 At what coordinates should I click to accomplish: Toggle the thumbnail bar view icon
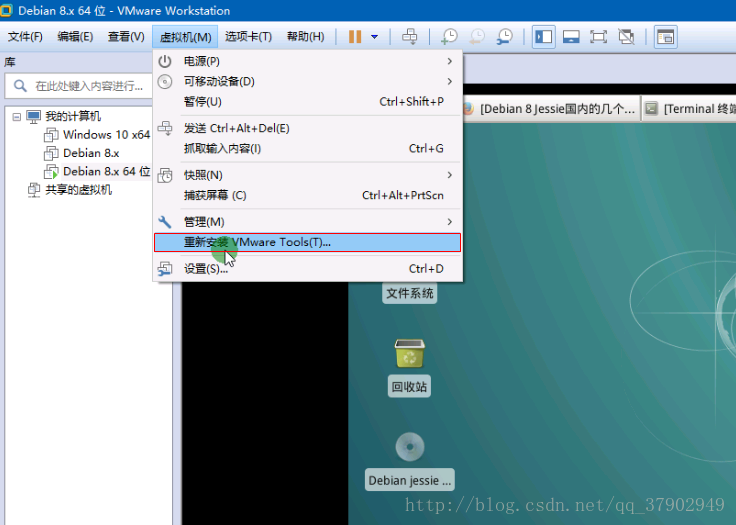click(x=571, y=37)
